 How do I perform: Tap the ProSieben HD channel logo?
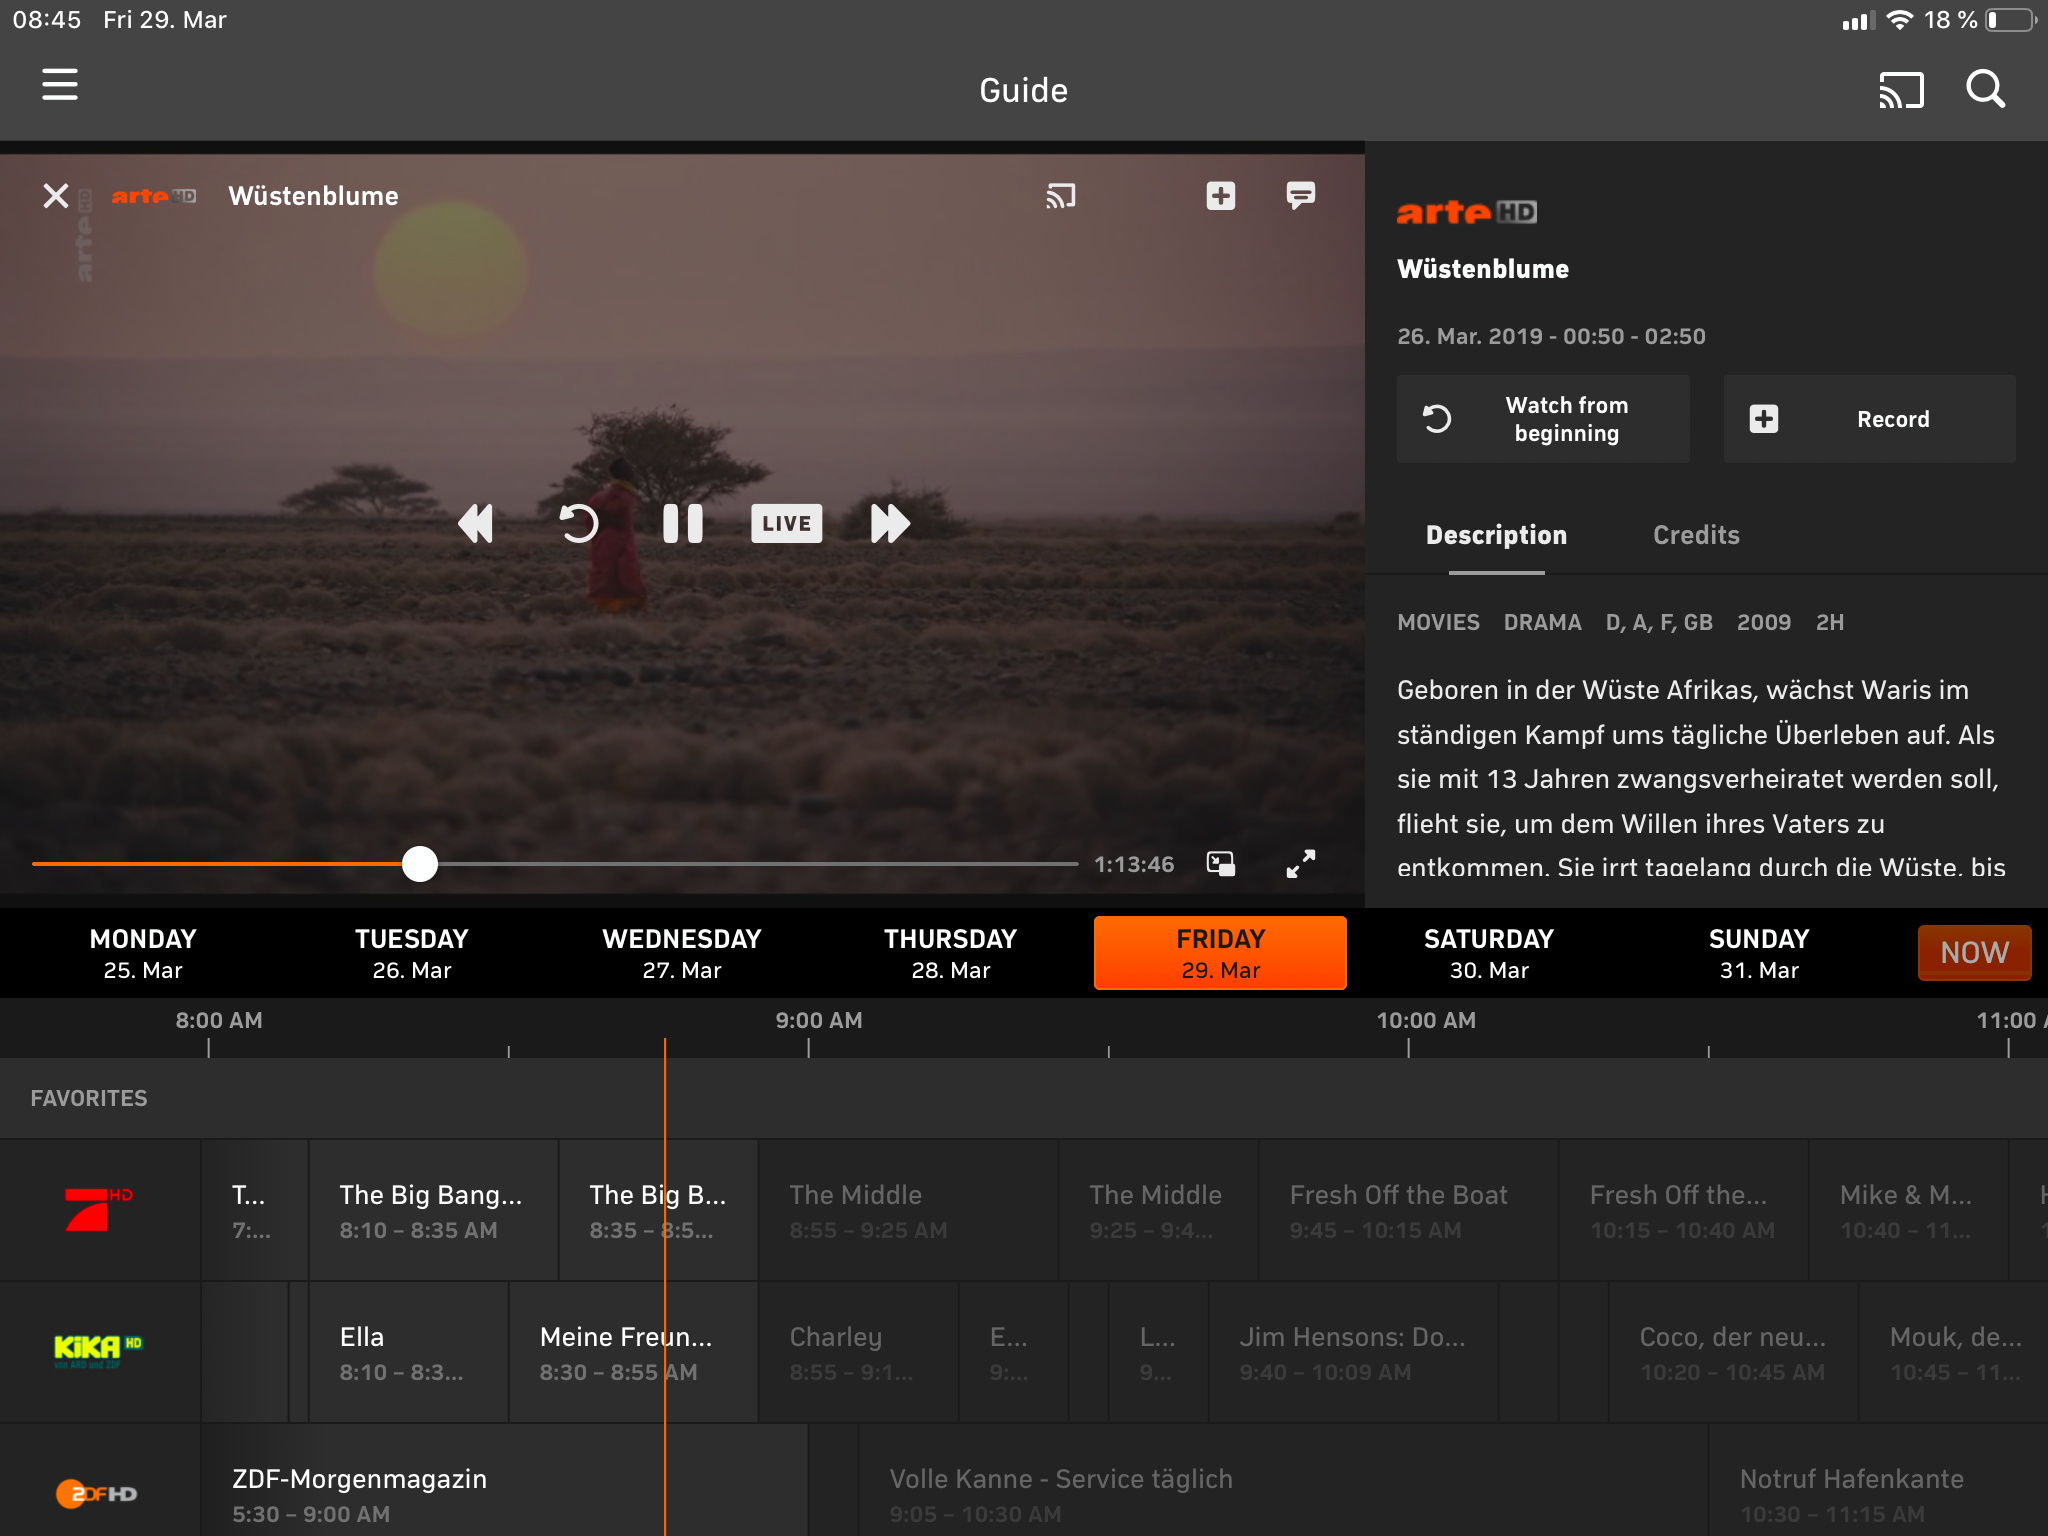point(98,1210)
